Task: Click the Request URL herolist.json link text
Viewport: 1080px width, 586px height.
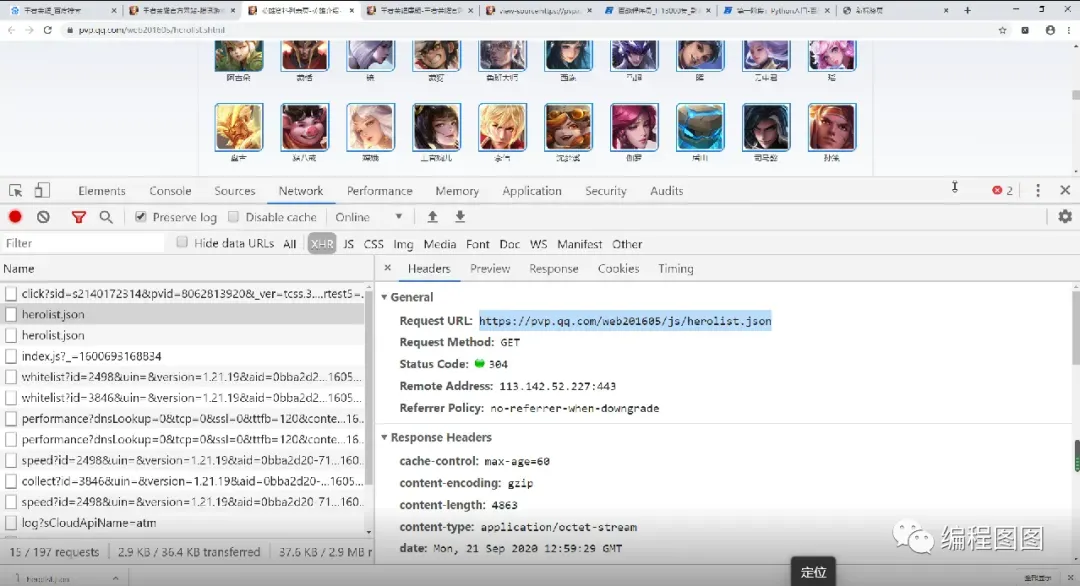Action: [625, 321]
